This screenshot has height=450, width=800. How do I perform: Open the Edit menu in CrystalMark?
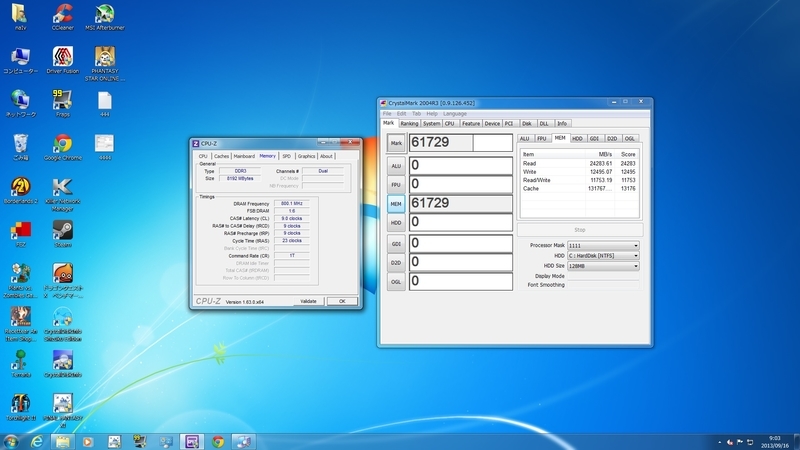[x=402, y=114]
